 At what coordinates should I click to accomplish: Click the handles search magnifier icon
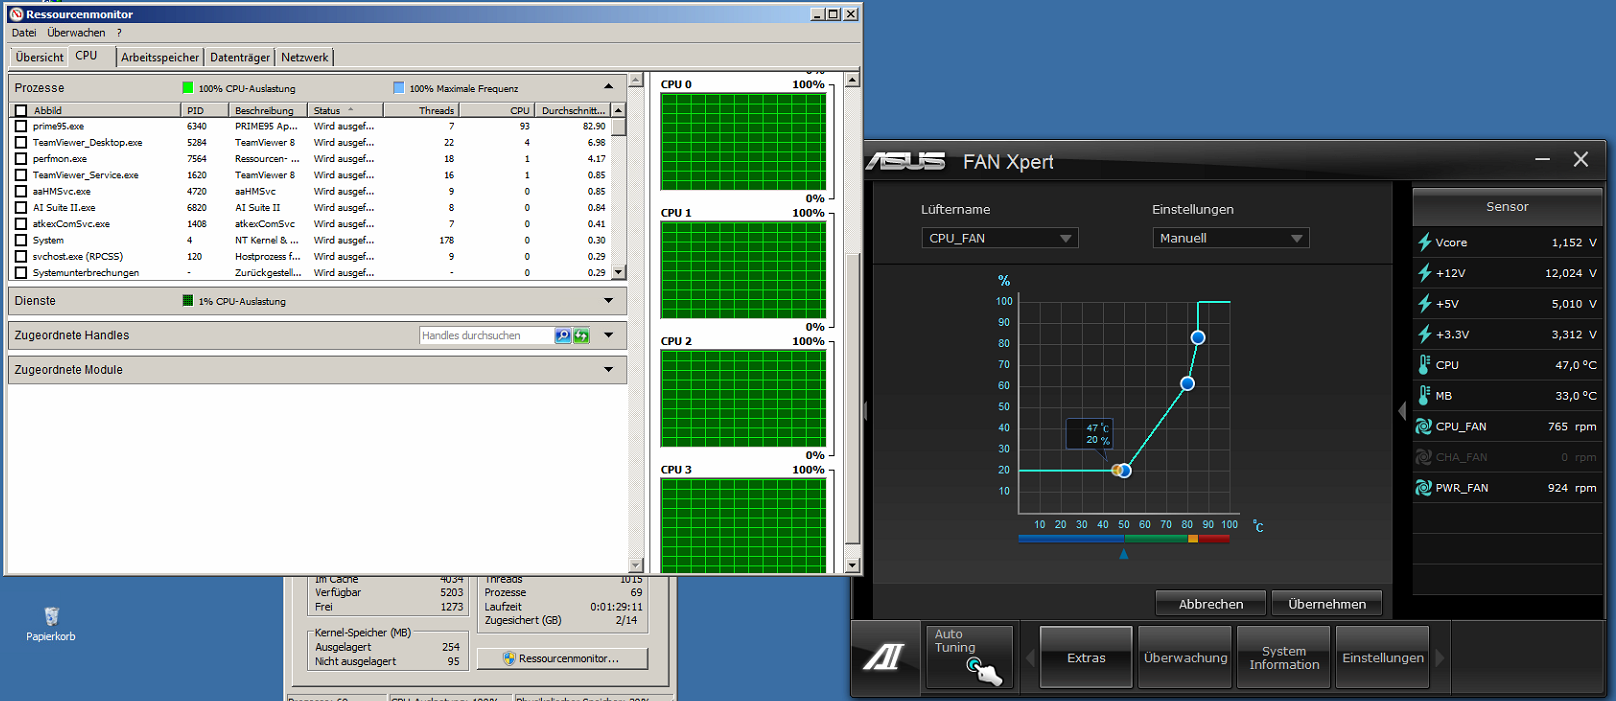(563, 335)
